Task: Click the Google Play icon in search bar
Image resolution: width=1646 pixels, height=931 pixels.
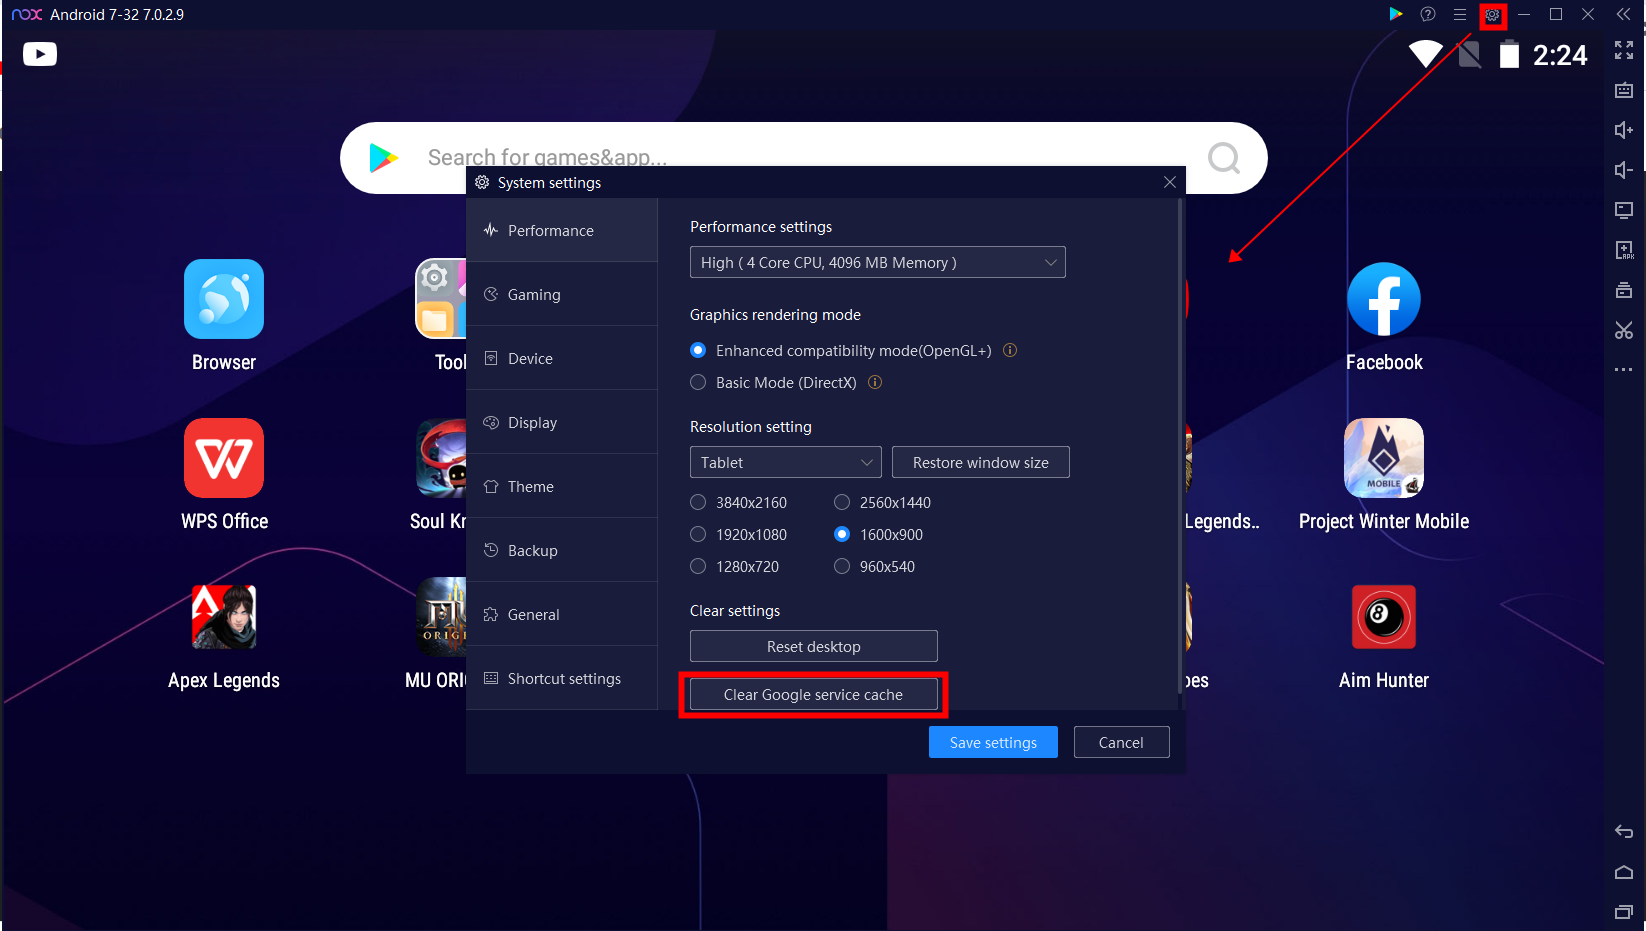Action: [384, 158]
